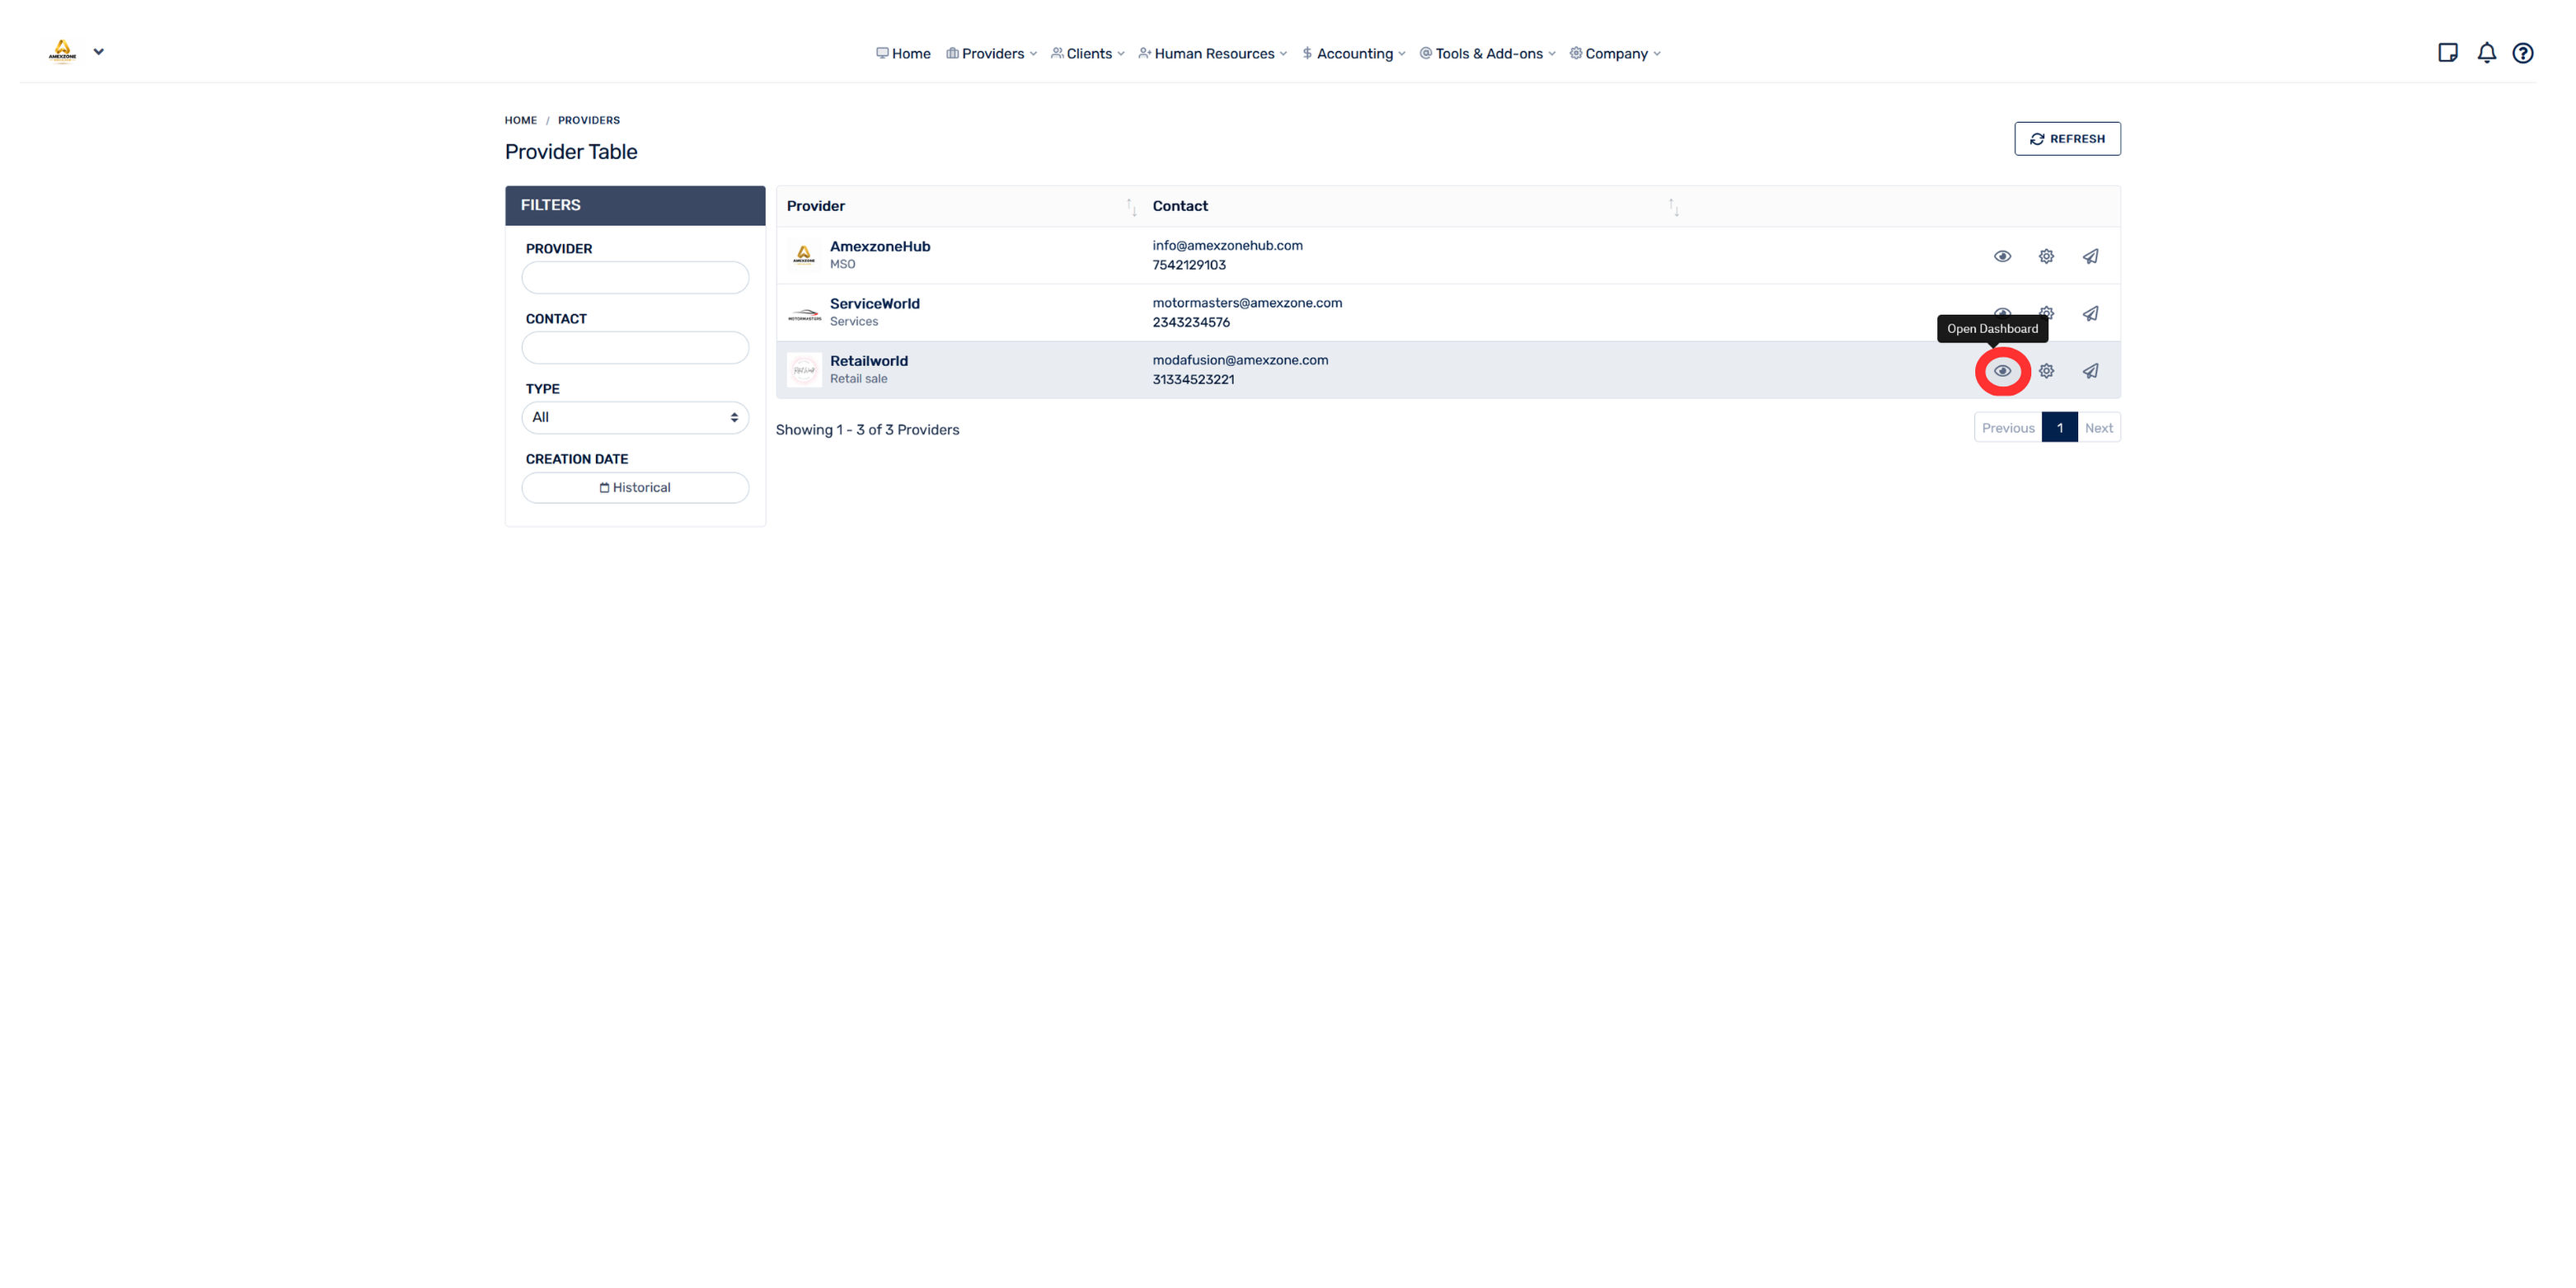
Task: Click the Retailworld logo thumbnail
Action: pos(804,370)
